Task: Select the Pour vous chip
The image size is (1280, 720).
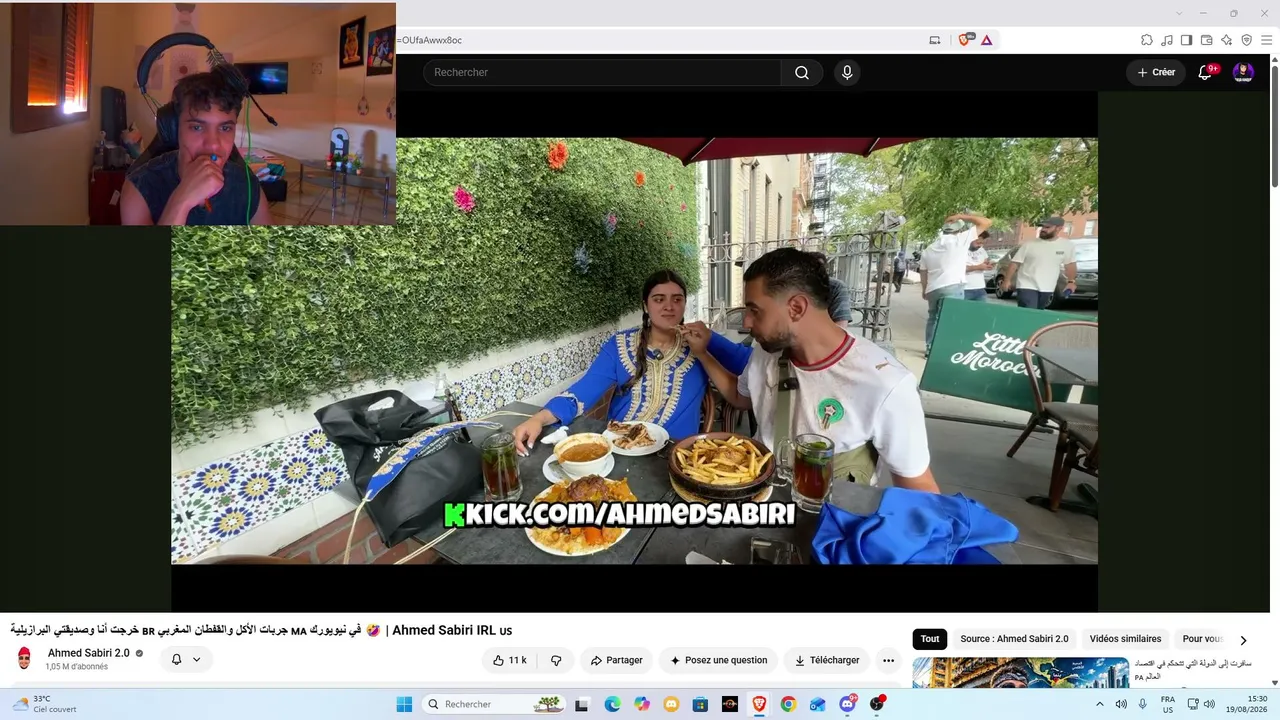Action: 1203,639
